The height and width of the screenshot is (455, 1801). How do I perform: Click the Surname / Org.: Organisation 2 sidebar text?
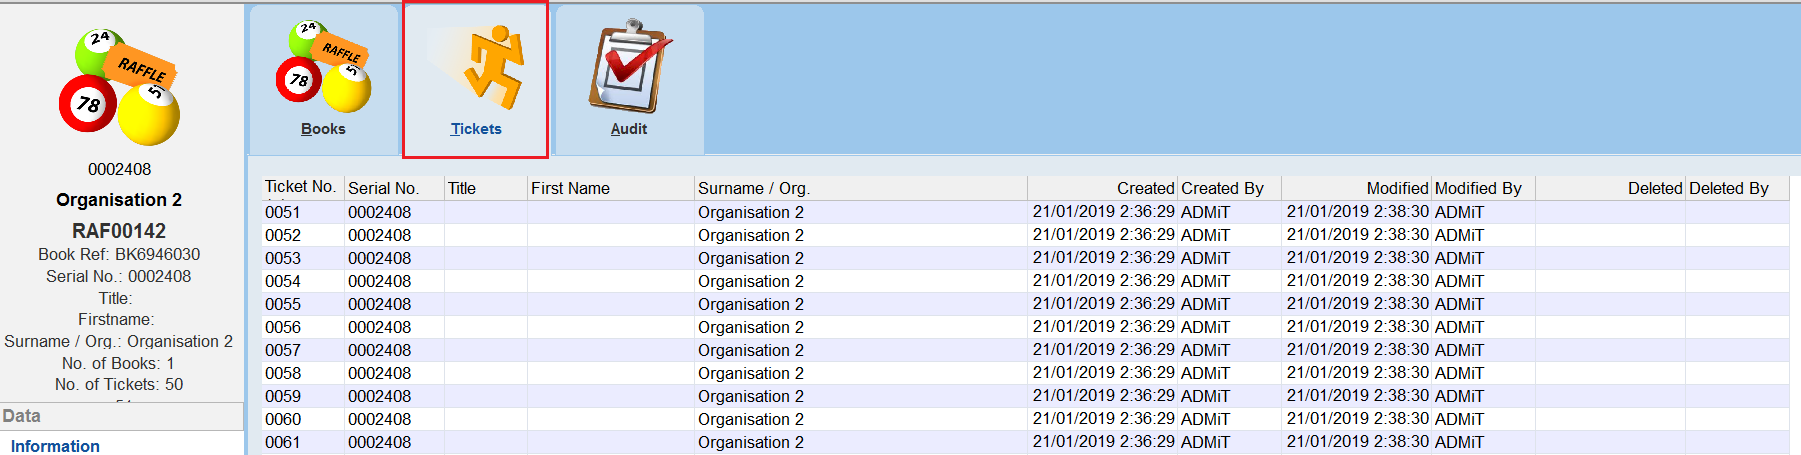click(118, 341)
